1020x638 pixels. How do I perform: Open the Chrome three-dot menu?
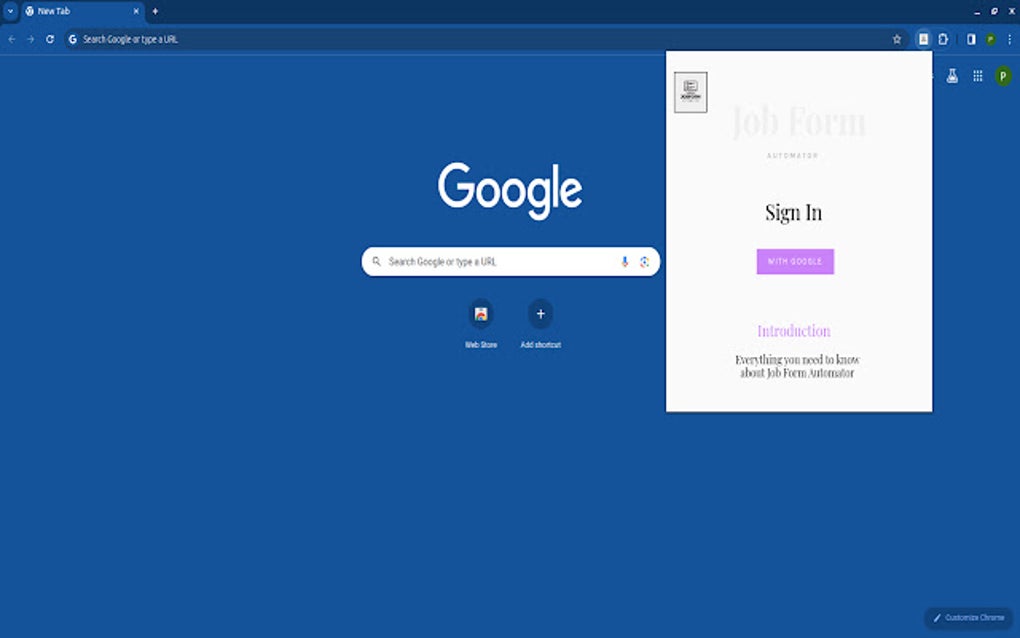pos(1009,39)
